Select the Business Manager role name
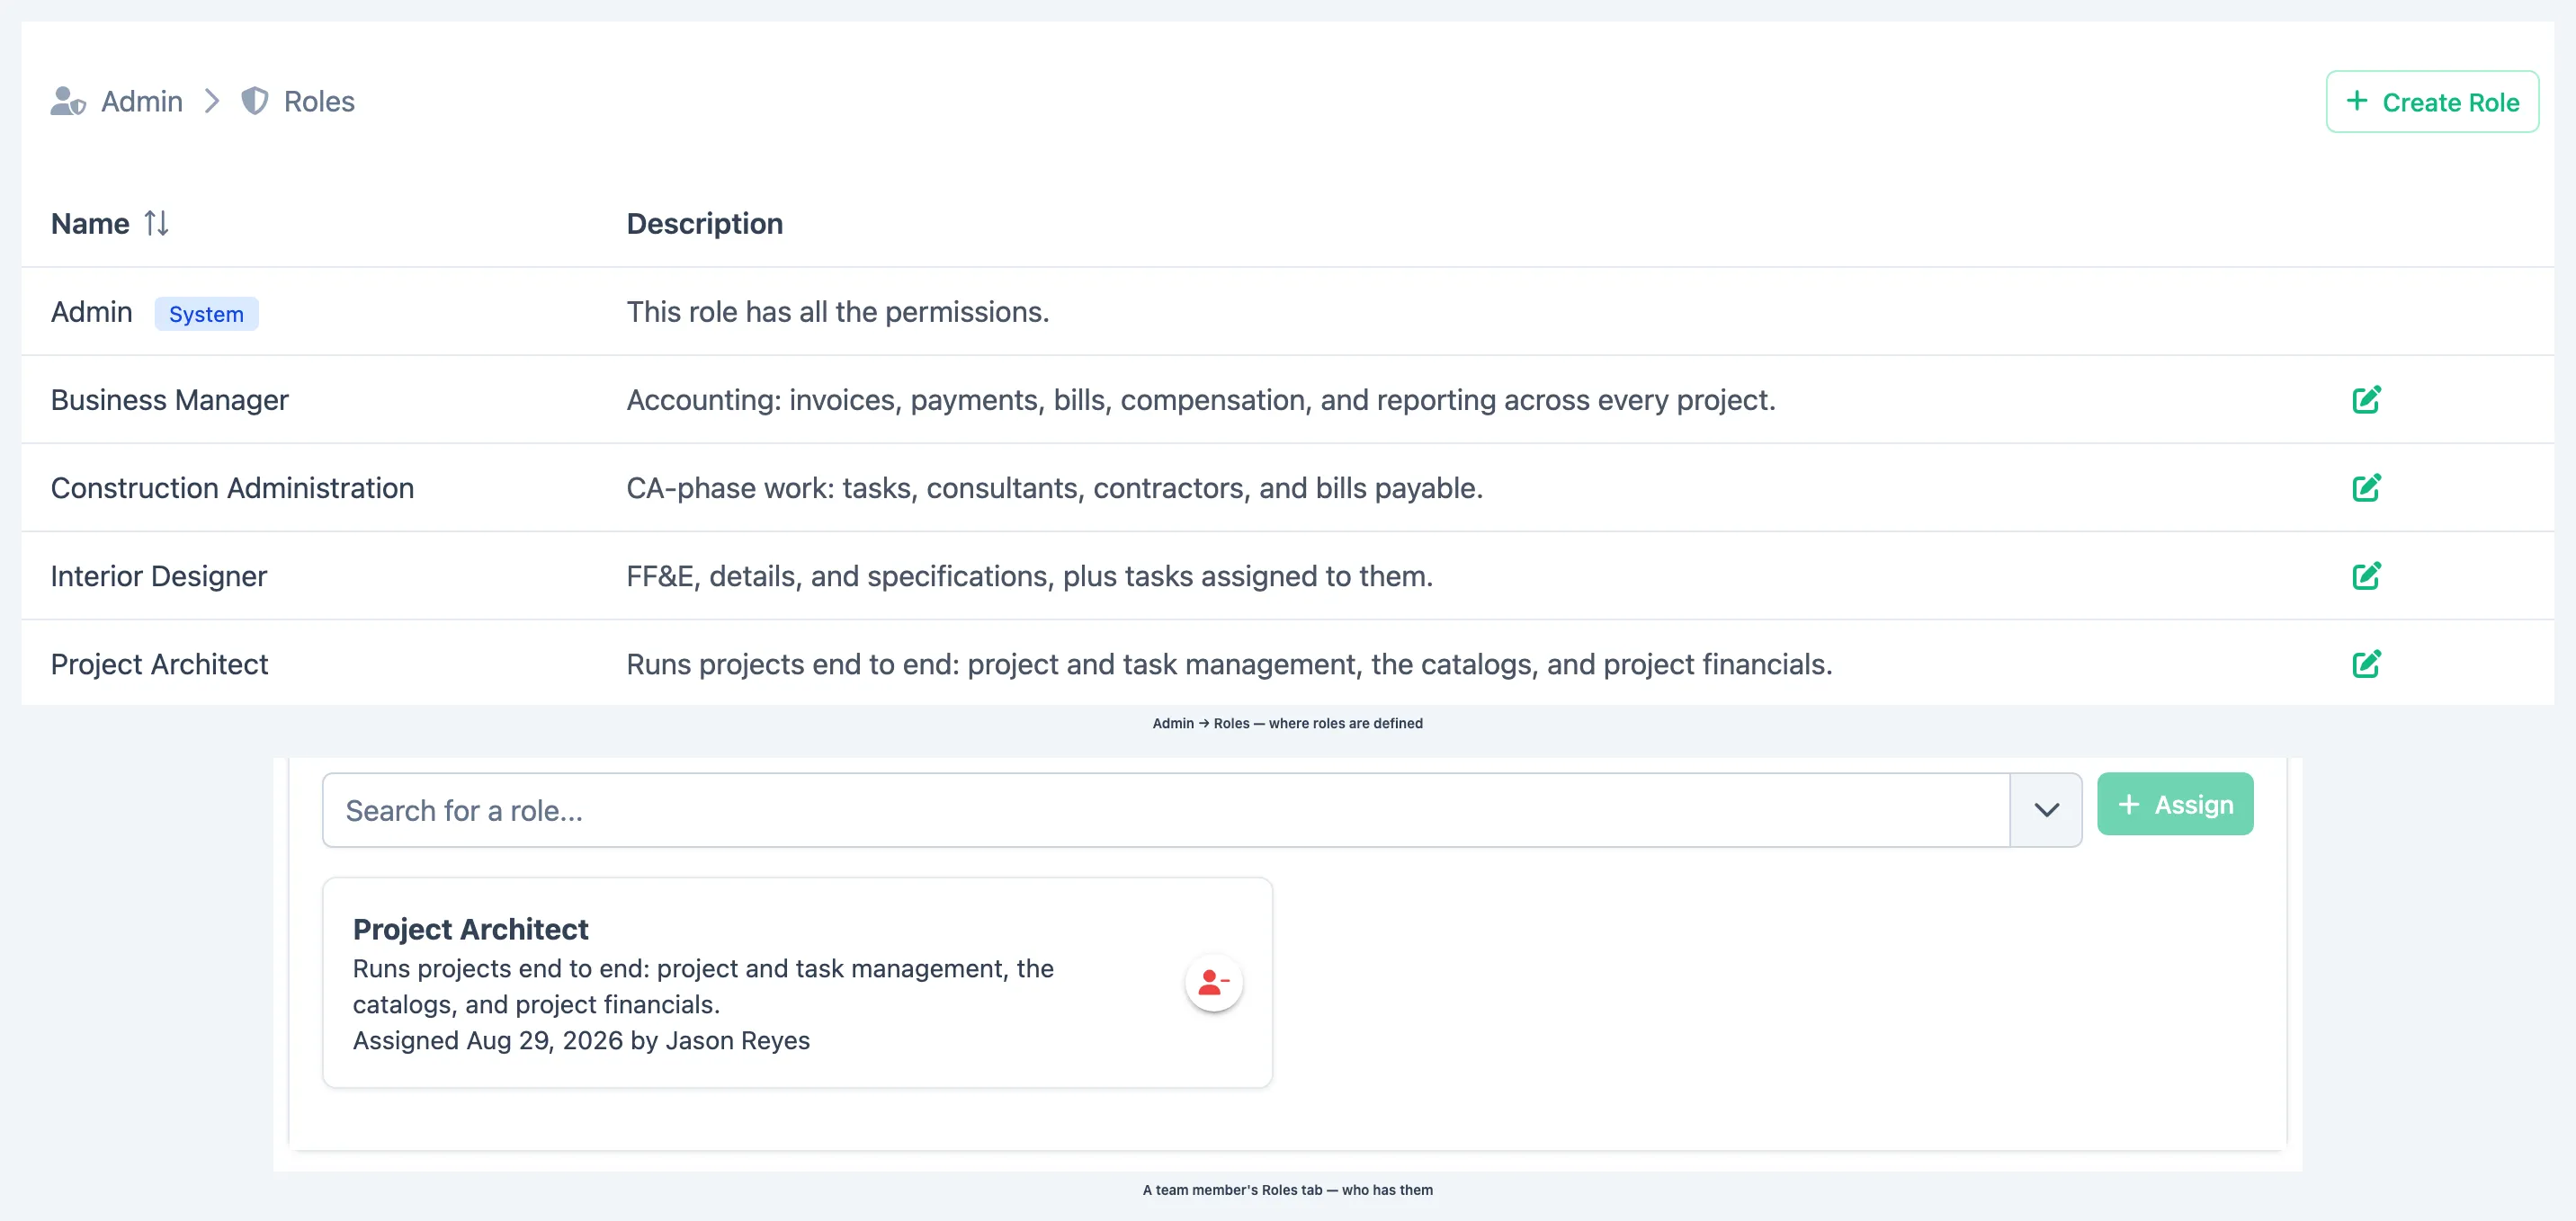The width and height of the screenshot is (2576, 1221). pyautogui.click(x=169, y=400)
